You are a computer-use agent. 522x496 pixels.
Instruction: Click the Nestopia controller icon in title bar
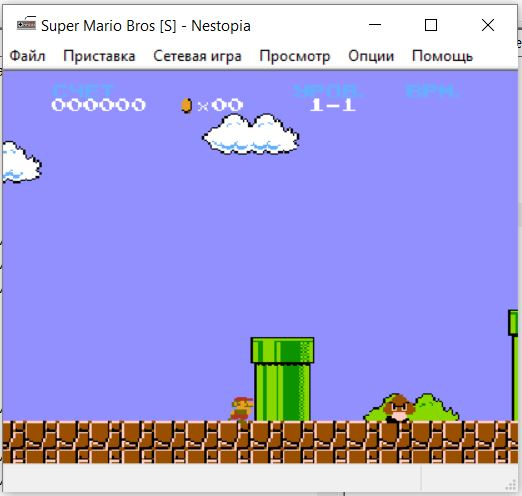click(26, 24)
